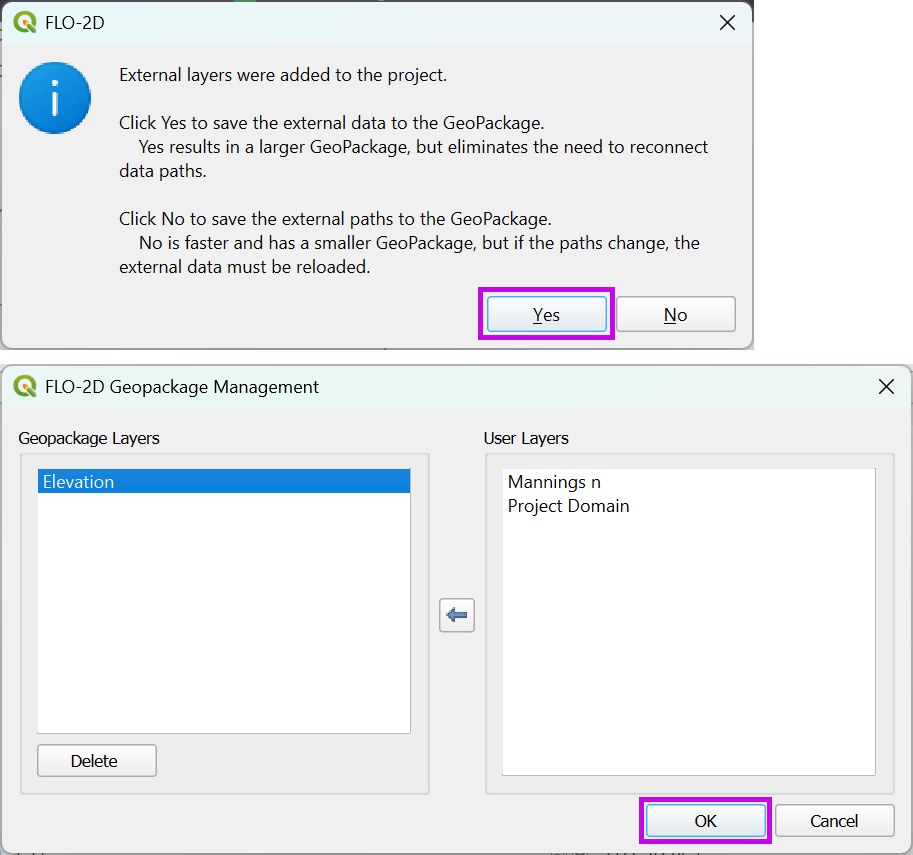Confirm Geopackage Management with OK

(705, 821)
